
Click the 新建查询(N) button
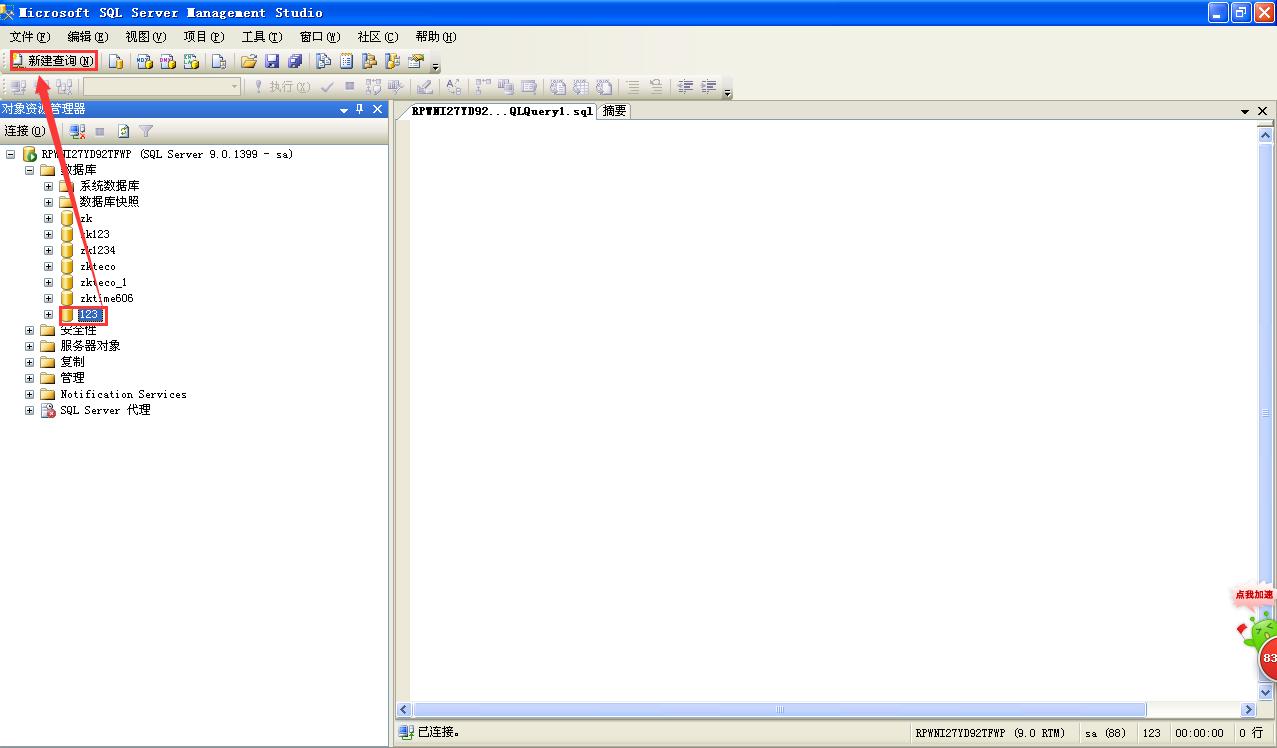click(53, 61)
